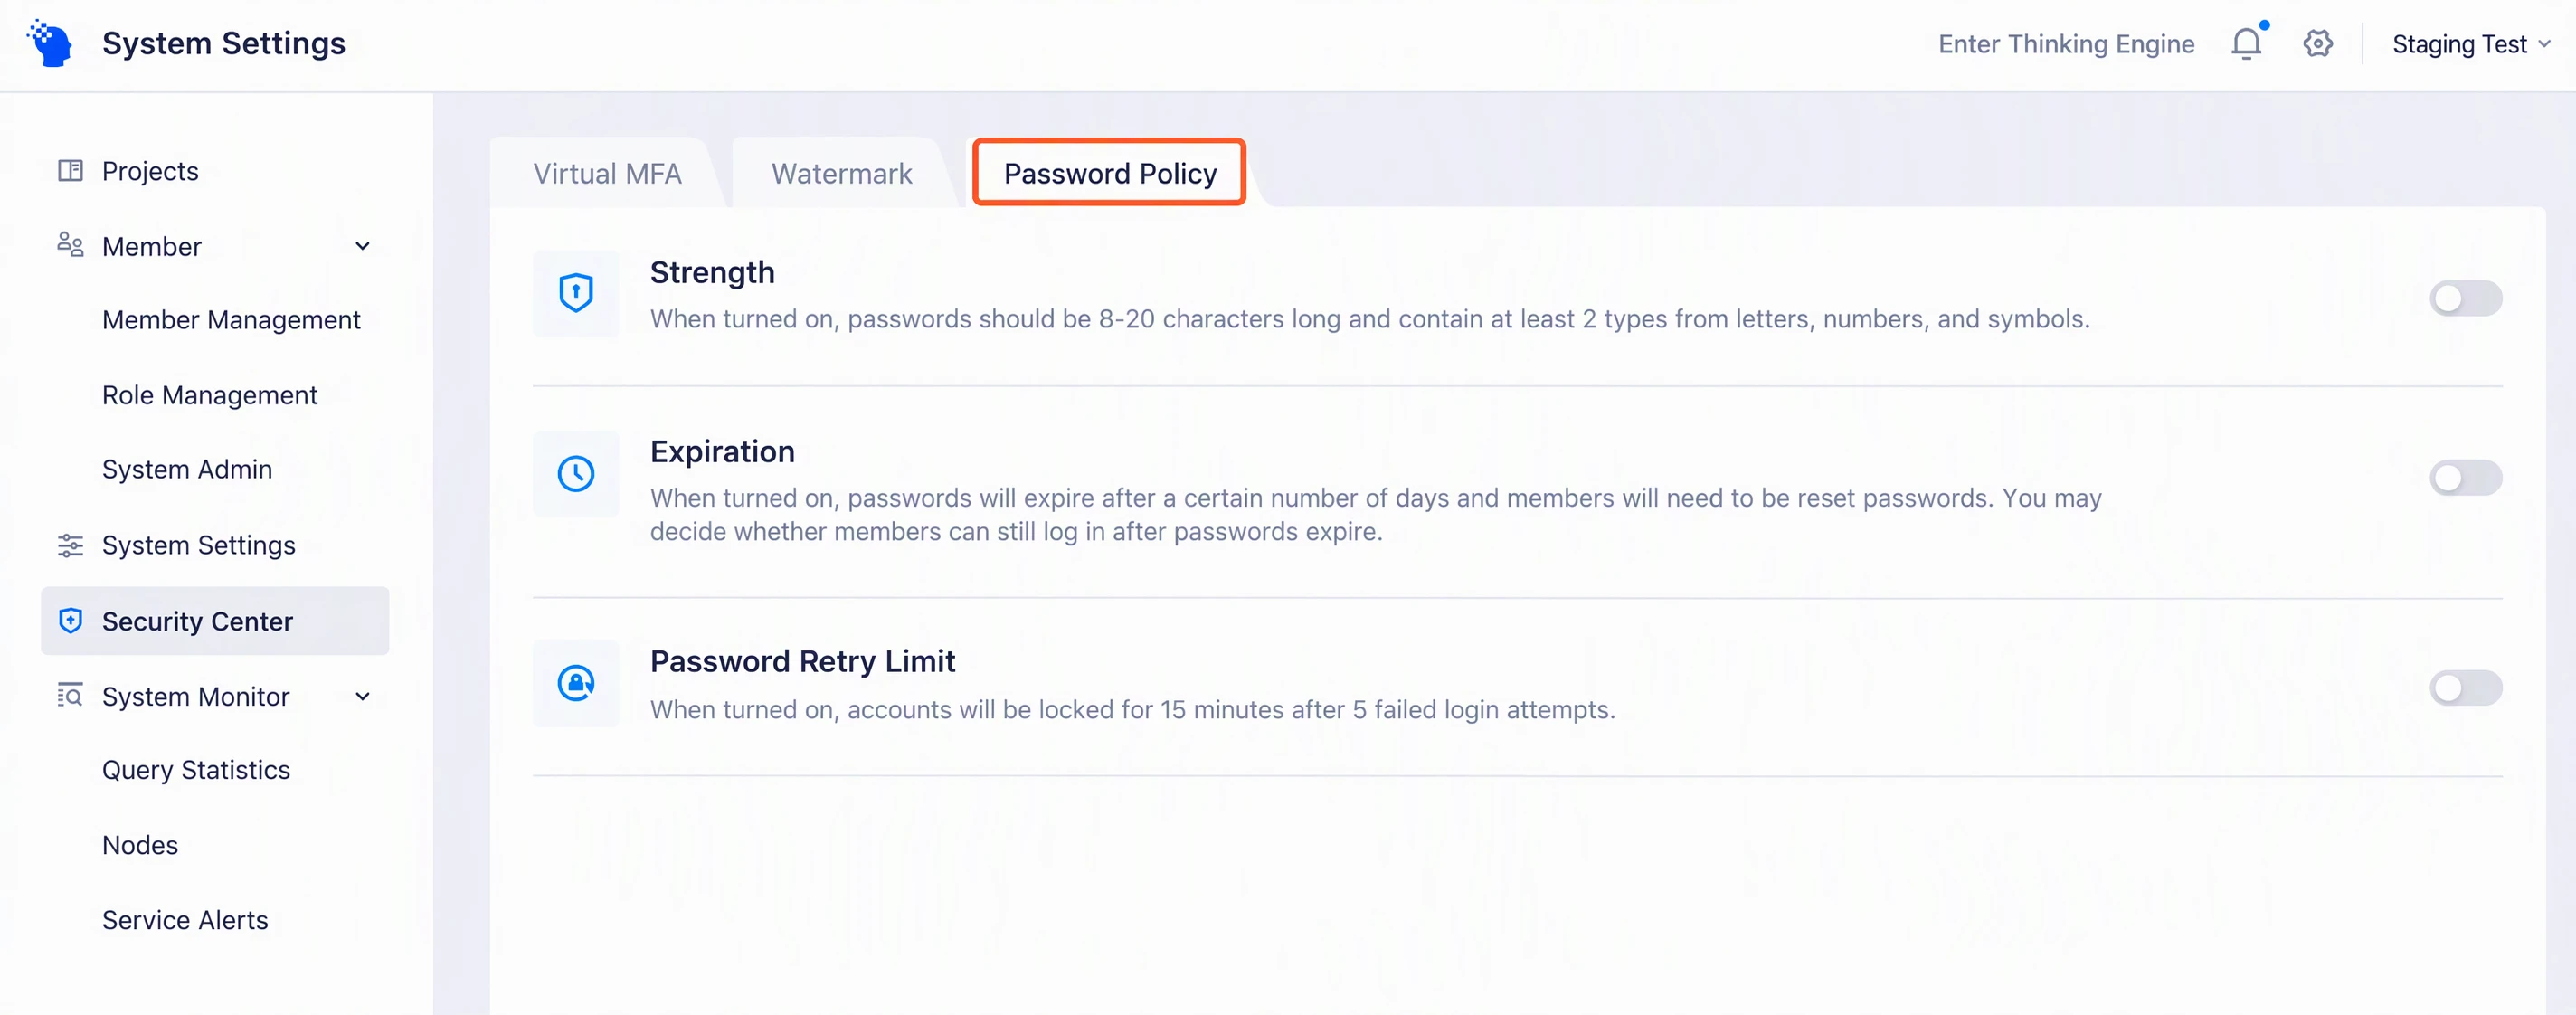Open Member Management in the sidebar
The width and height of the screenshot is (2576, 1015).
pyautogui.click(x=231, y=320)
